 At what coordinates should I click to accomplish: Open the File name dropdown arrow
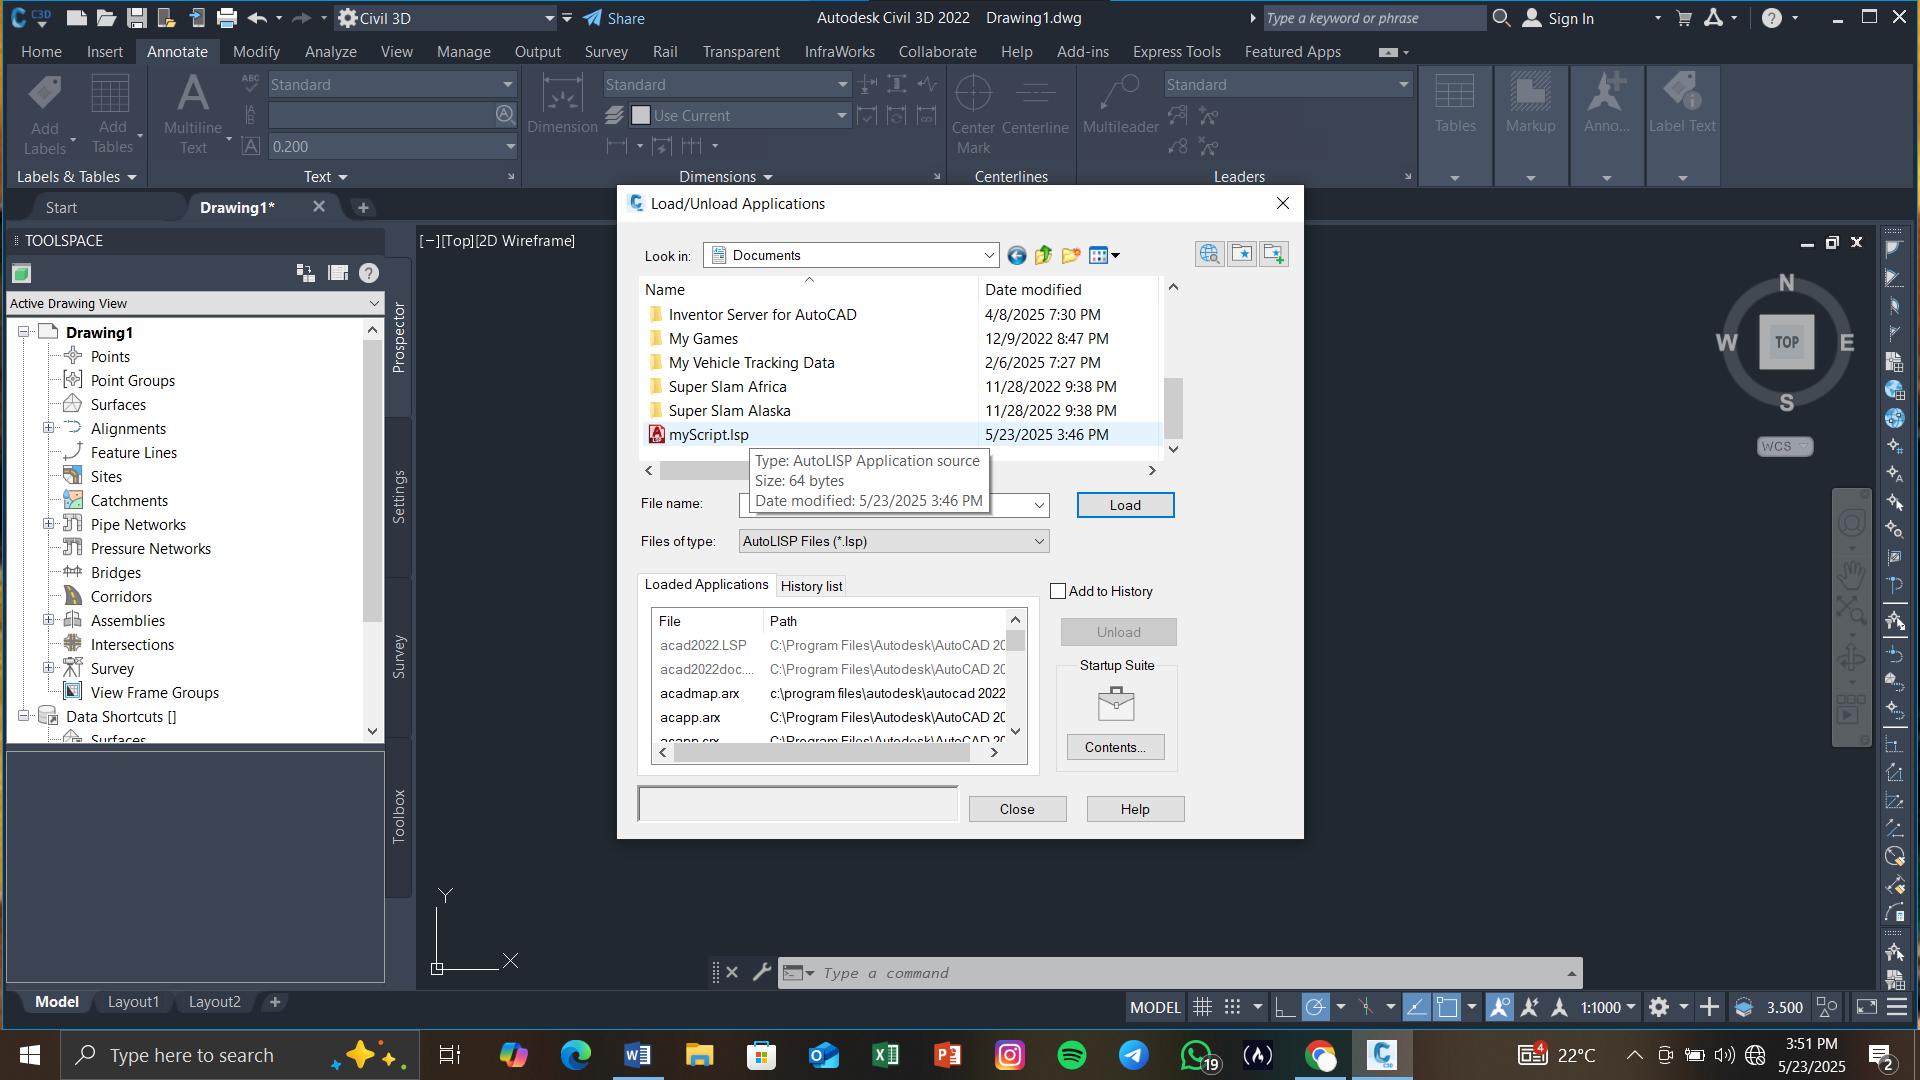pyautogui.click(x=1039, y=505)
